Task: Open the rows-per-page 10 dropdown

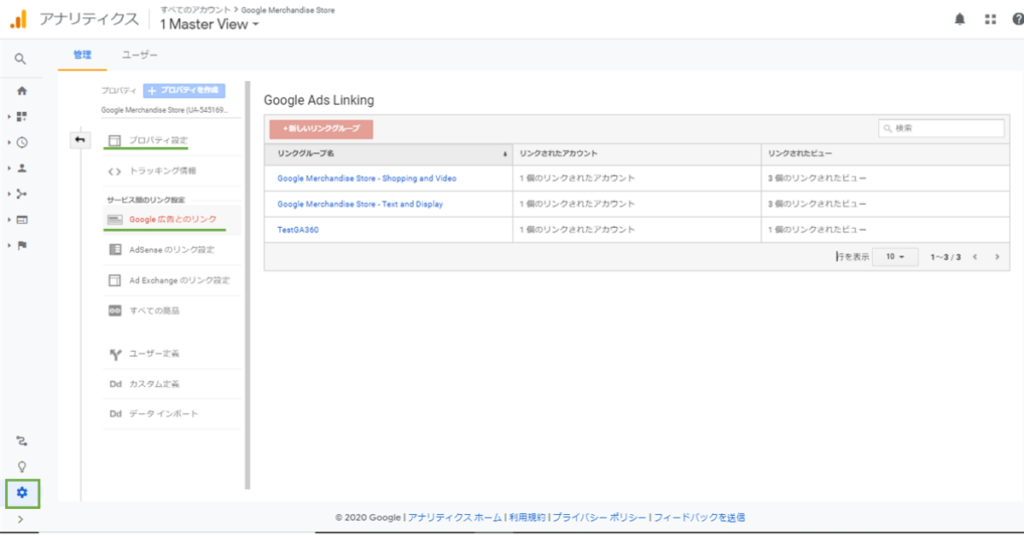Action: [x=895, y=257]
